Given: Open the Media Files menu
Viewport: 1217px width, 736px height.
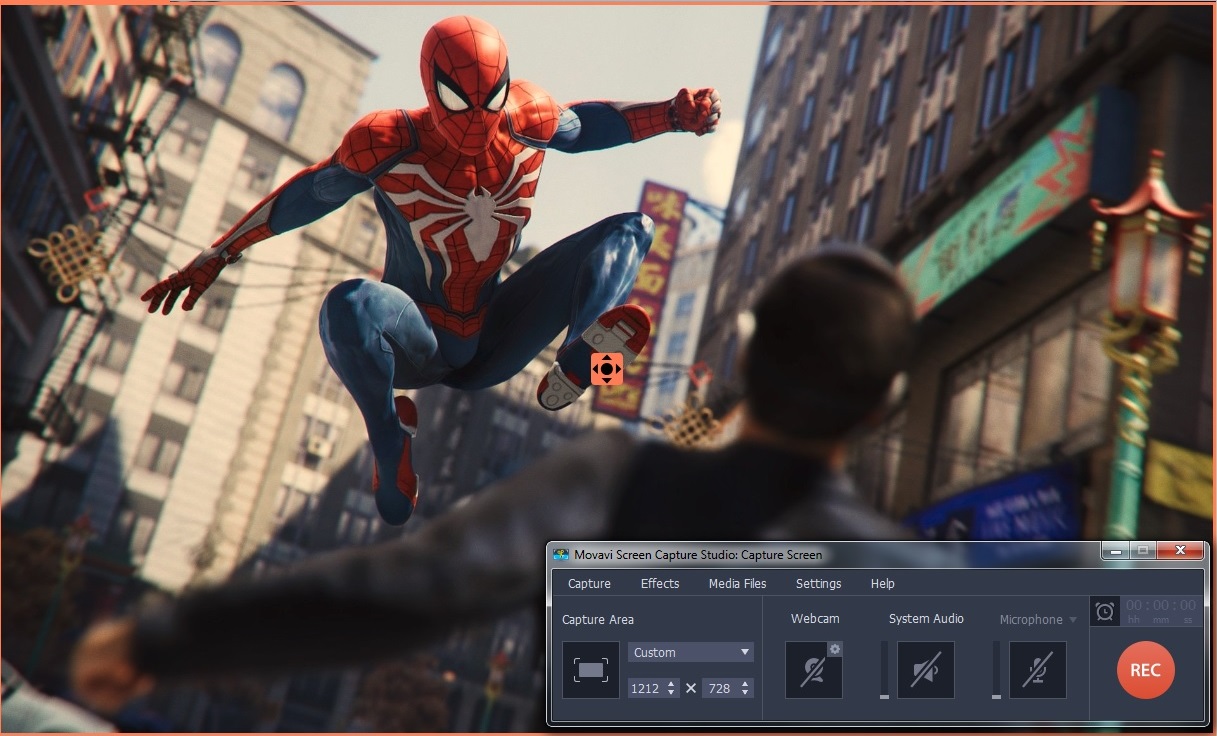Looking at the screenshot, I should [737, 583].
